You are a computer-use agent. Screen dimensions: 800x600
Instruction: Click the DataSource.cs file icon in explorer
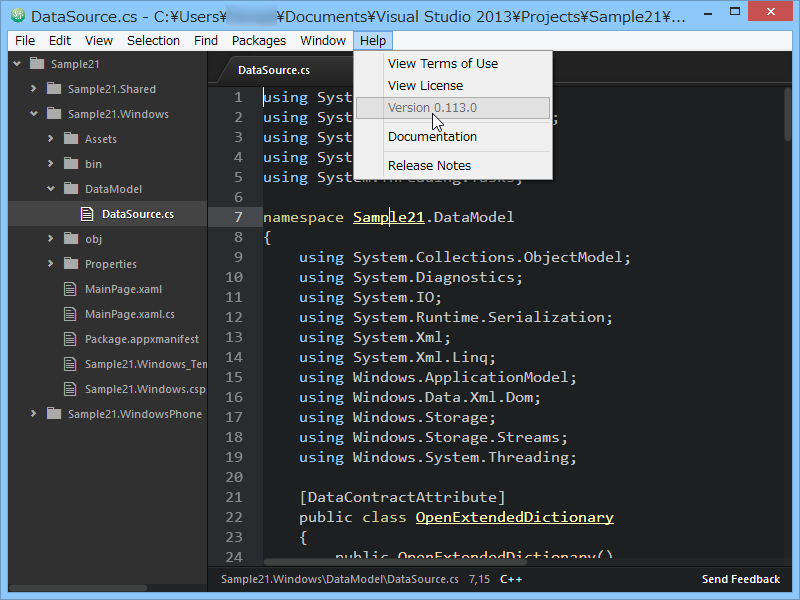coord(85,213)
